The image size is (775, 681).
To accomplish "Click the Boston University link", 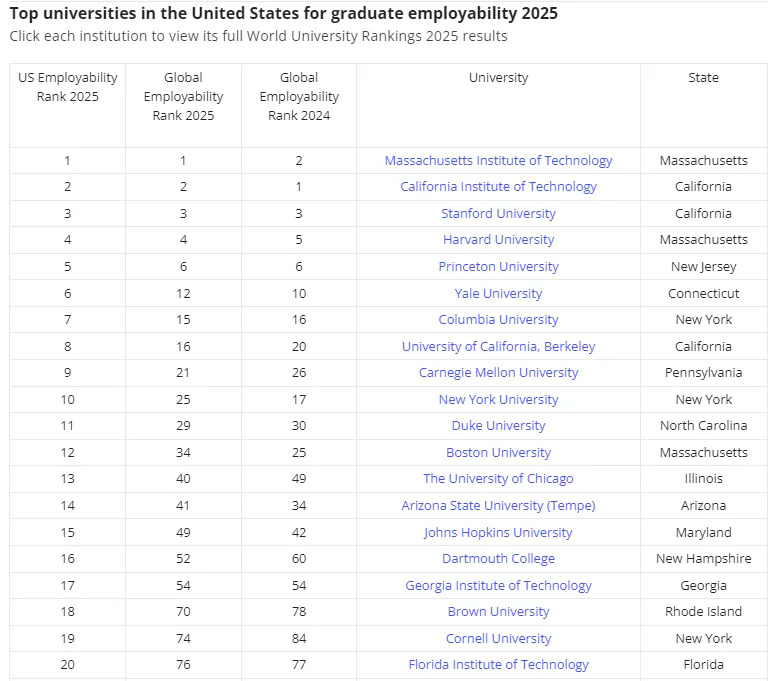I will [x=498, y=453].
